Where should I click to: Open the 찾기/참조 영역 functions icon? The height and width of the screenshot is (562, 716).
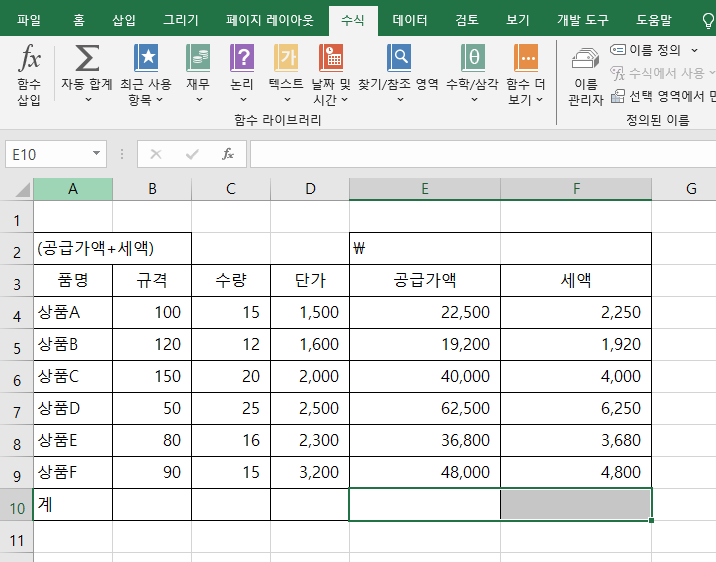[x=399, y=58]
